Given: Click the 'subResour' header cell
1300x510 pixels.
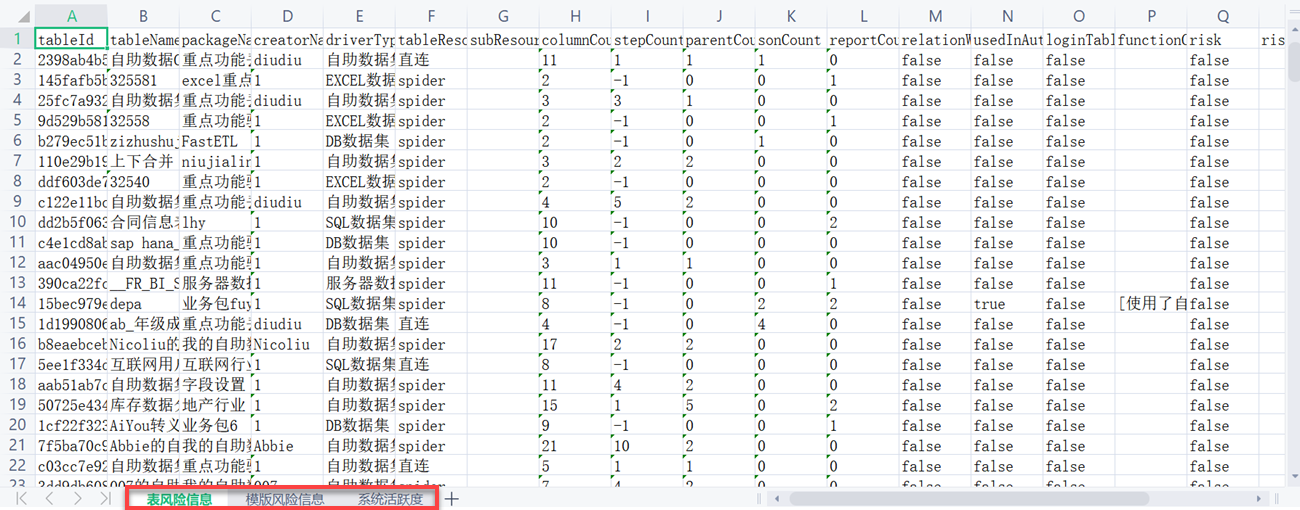Looking at the screenshot, I should click(503, 39).
